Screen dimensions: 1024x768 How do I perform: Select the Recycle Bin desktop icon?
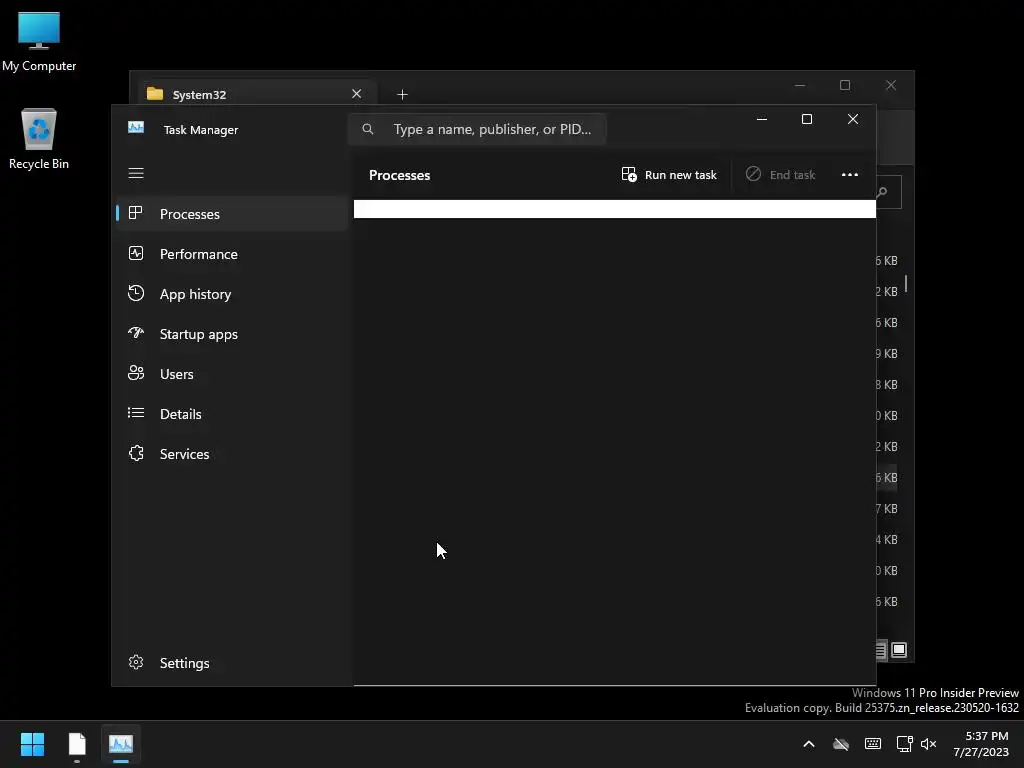[39, 139]
